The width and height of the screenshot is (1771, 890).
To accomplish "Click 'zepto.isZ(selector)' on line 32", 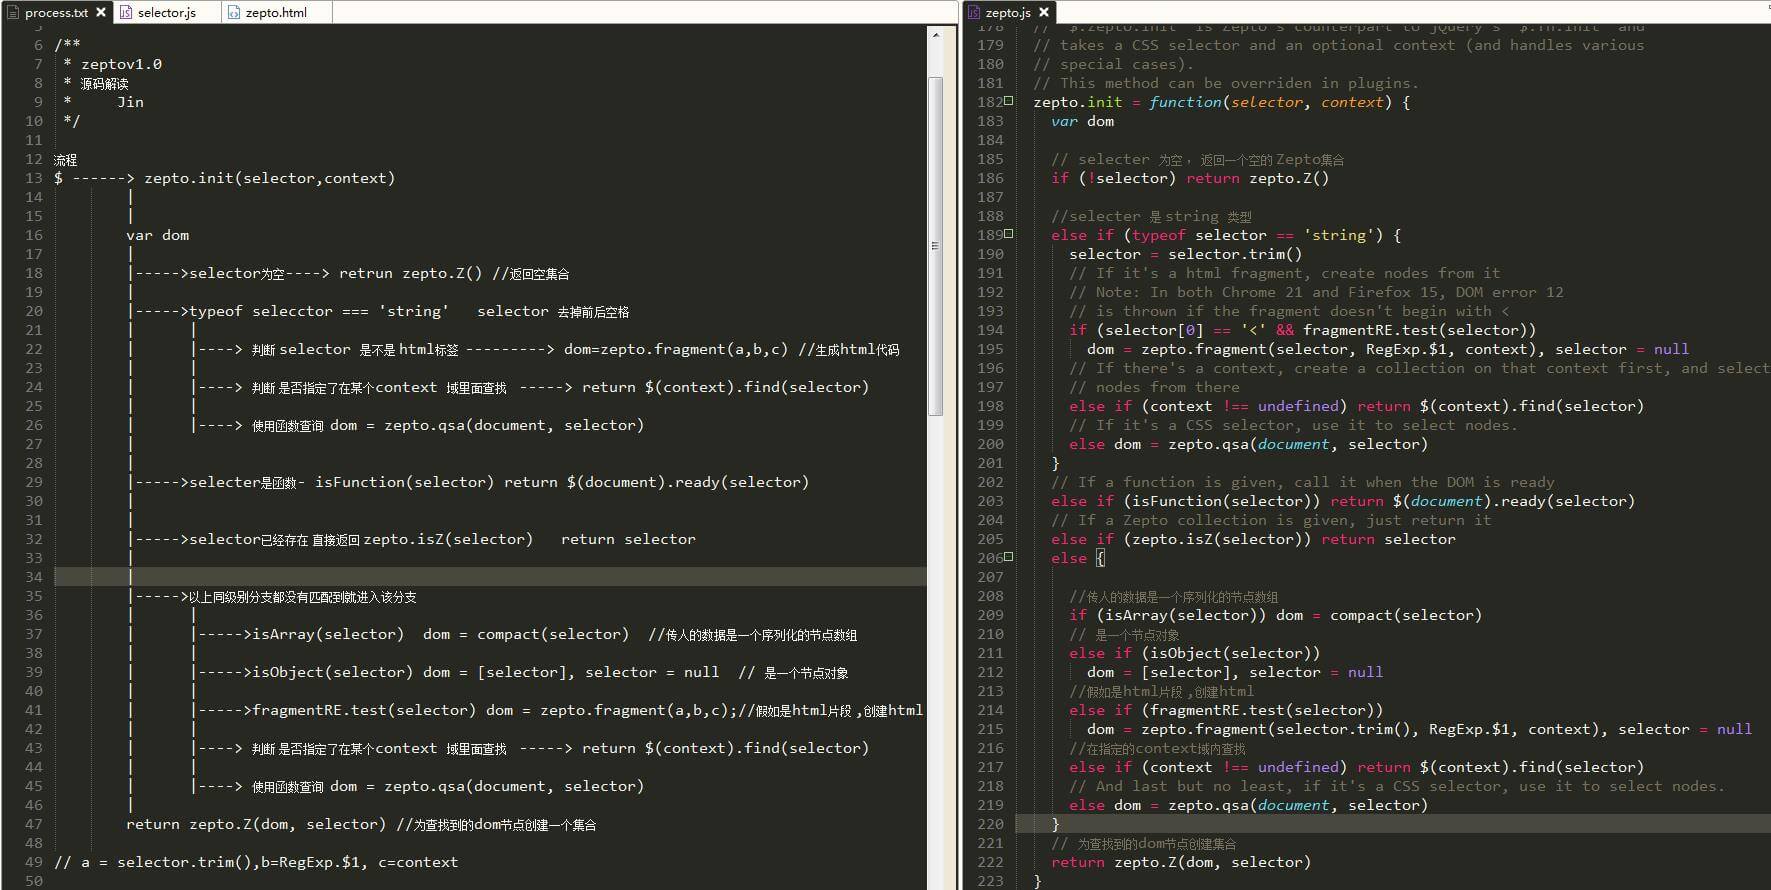I will point(448,539).
